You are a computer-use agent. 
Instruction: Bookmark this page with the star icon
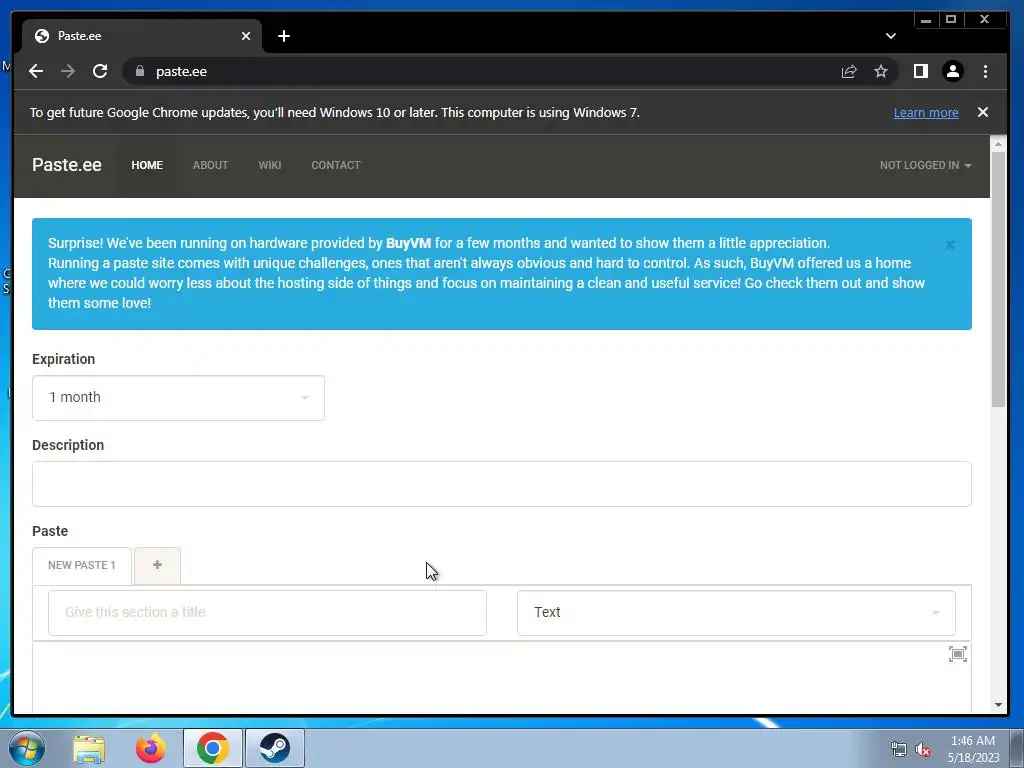[x=881, y=71]
